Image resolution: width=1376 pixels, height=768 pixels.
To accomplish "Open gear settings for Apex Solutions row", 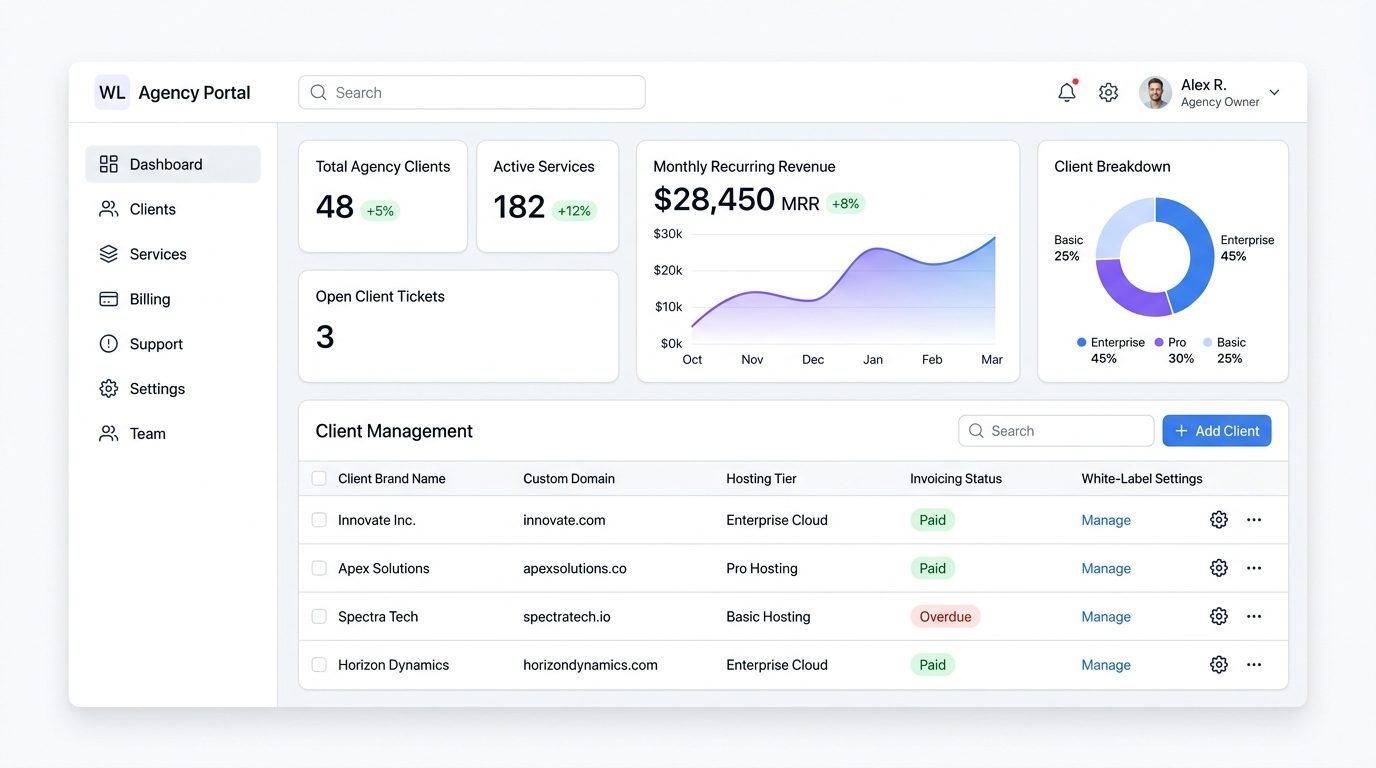I will click(x=1218, y=568).
